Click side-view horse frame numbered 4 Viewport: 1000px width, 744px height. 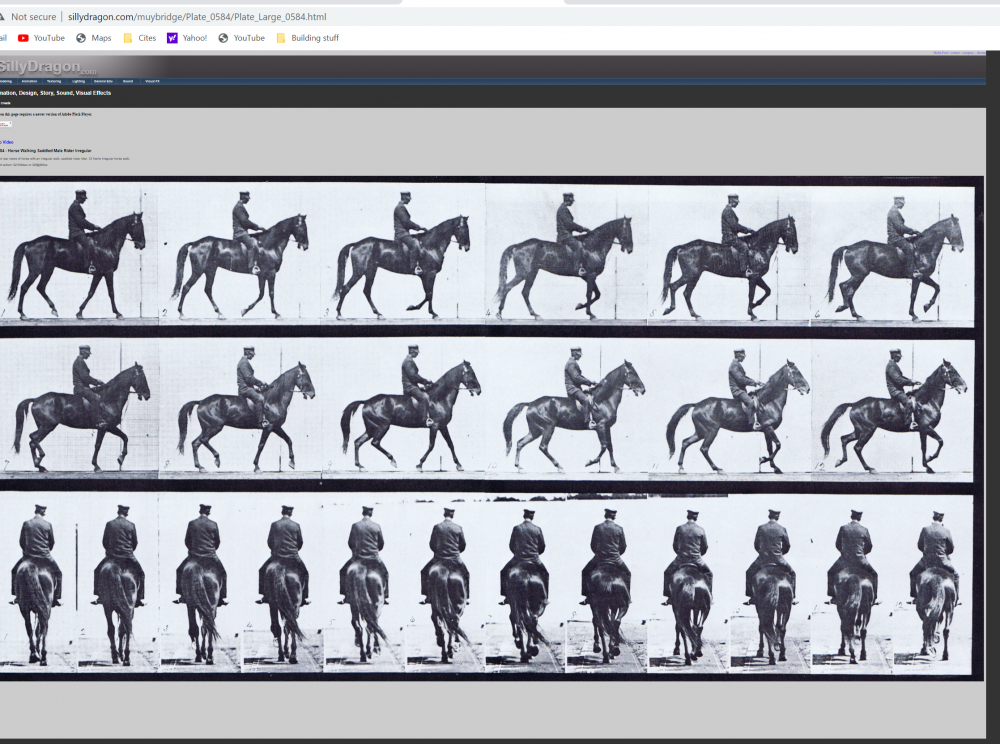tap(566, 254)
